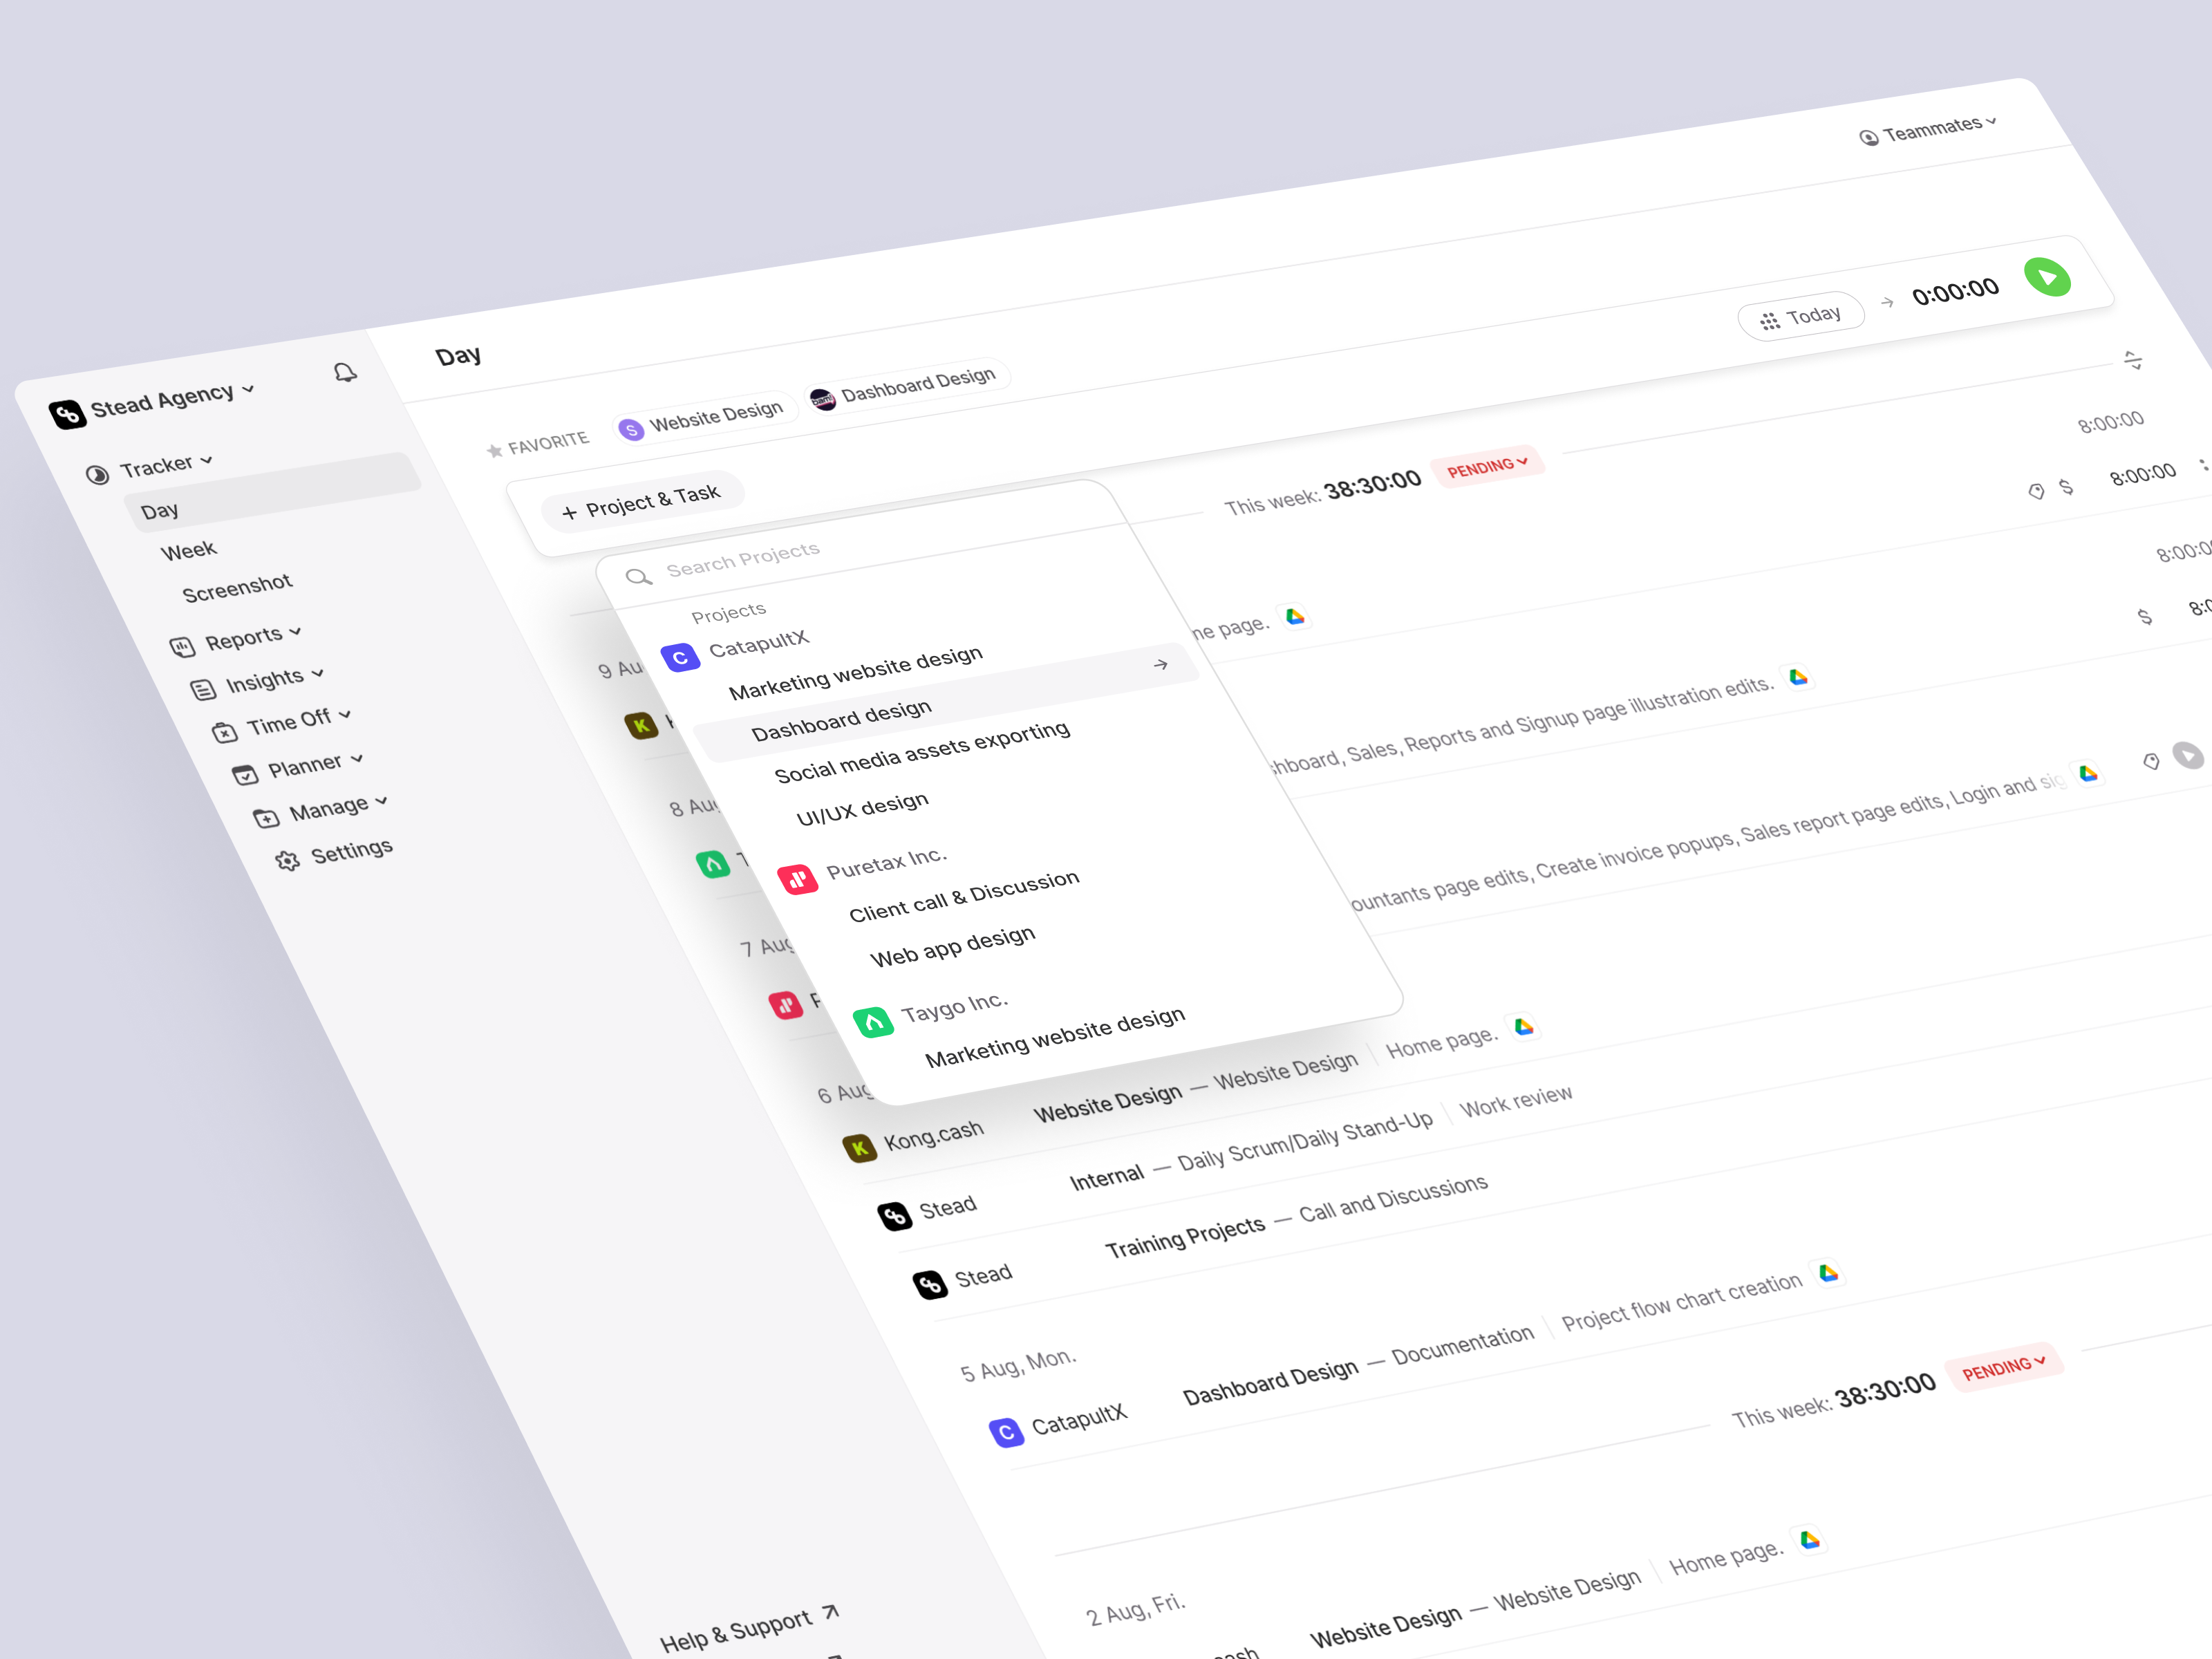
Task: Expand the Stead Agency workspace dropdown
Action: [x=248, y=390]
